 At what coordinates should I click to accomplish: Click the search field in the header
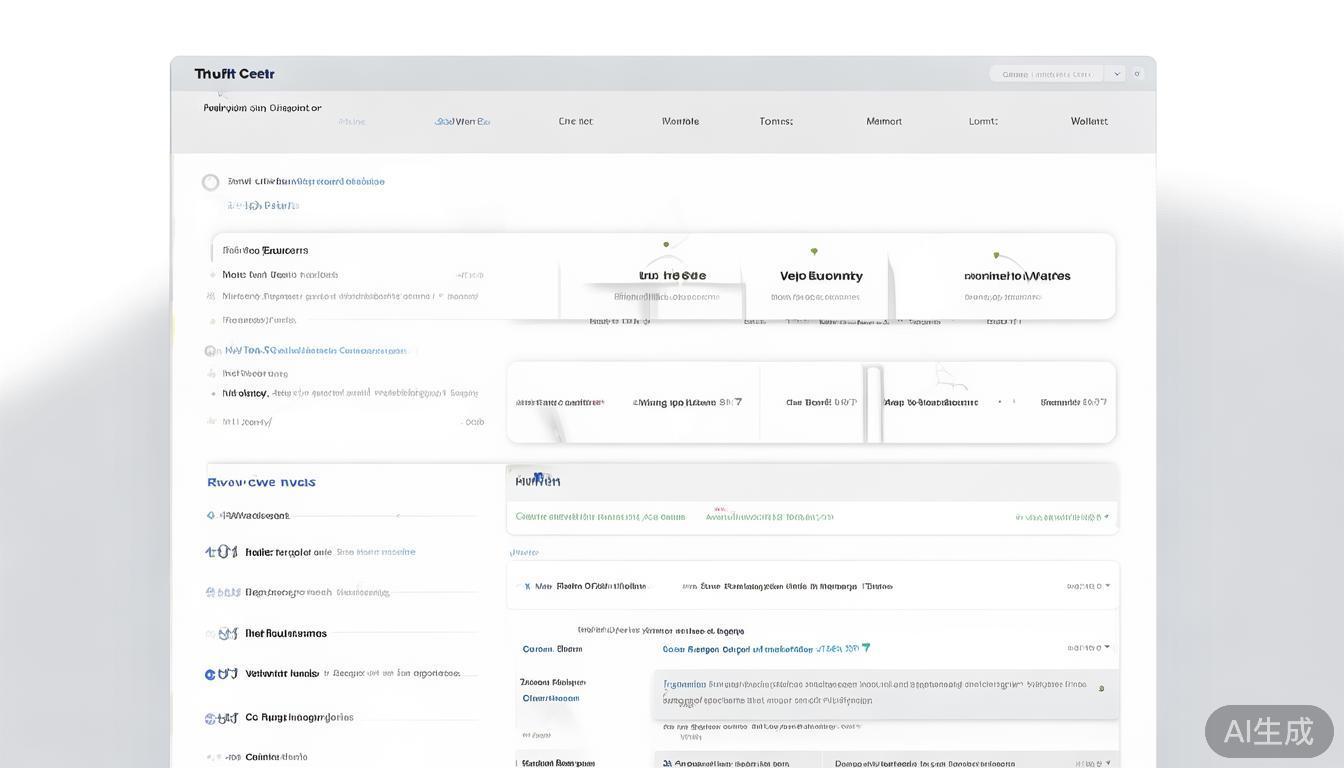point(1046,74)
